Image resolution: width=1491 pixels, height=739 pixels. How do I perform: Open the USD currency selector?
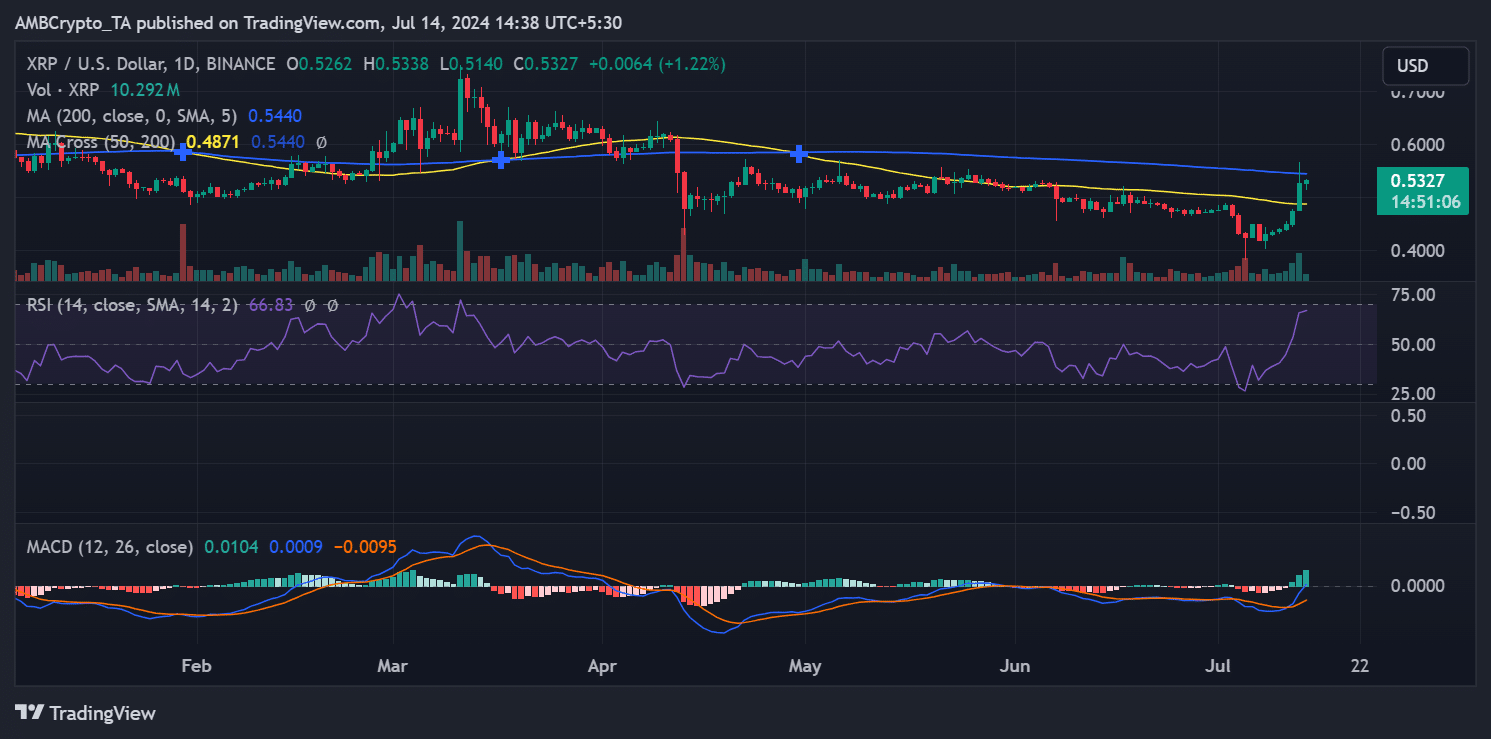[x=1425, y=66]
